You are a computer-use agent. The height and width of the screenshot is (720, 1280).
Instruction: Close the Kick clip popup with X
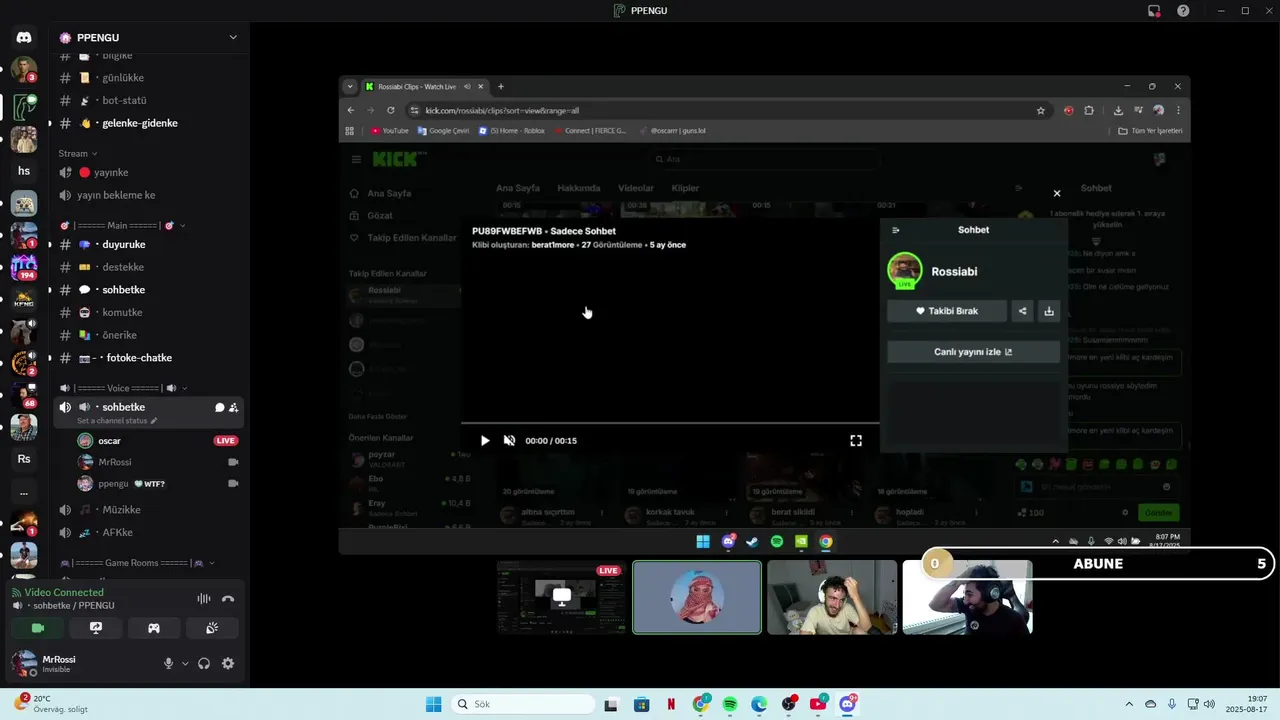coord(1057,193)
